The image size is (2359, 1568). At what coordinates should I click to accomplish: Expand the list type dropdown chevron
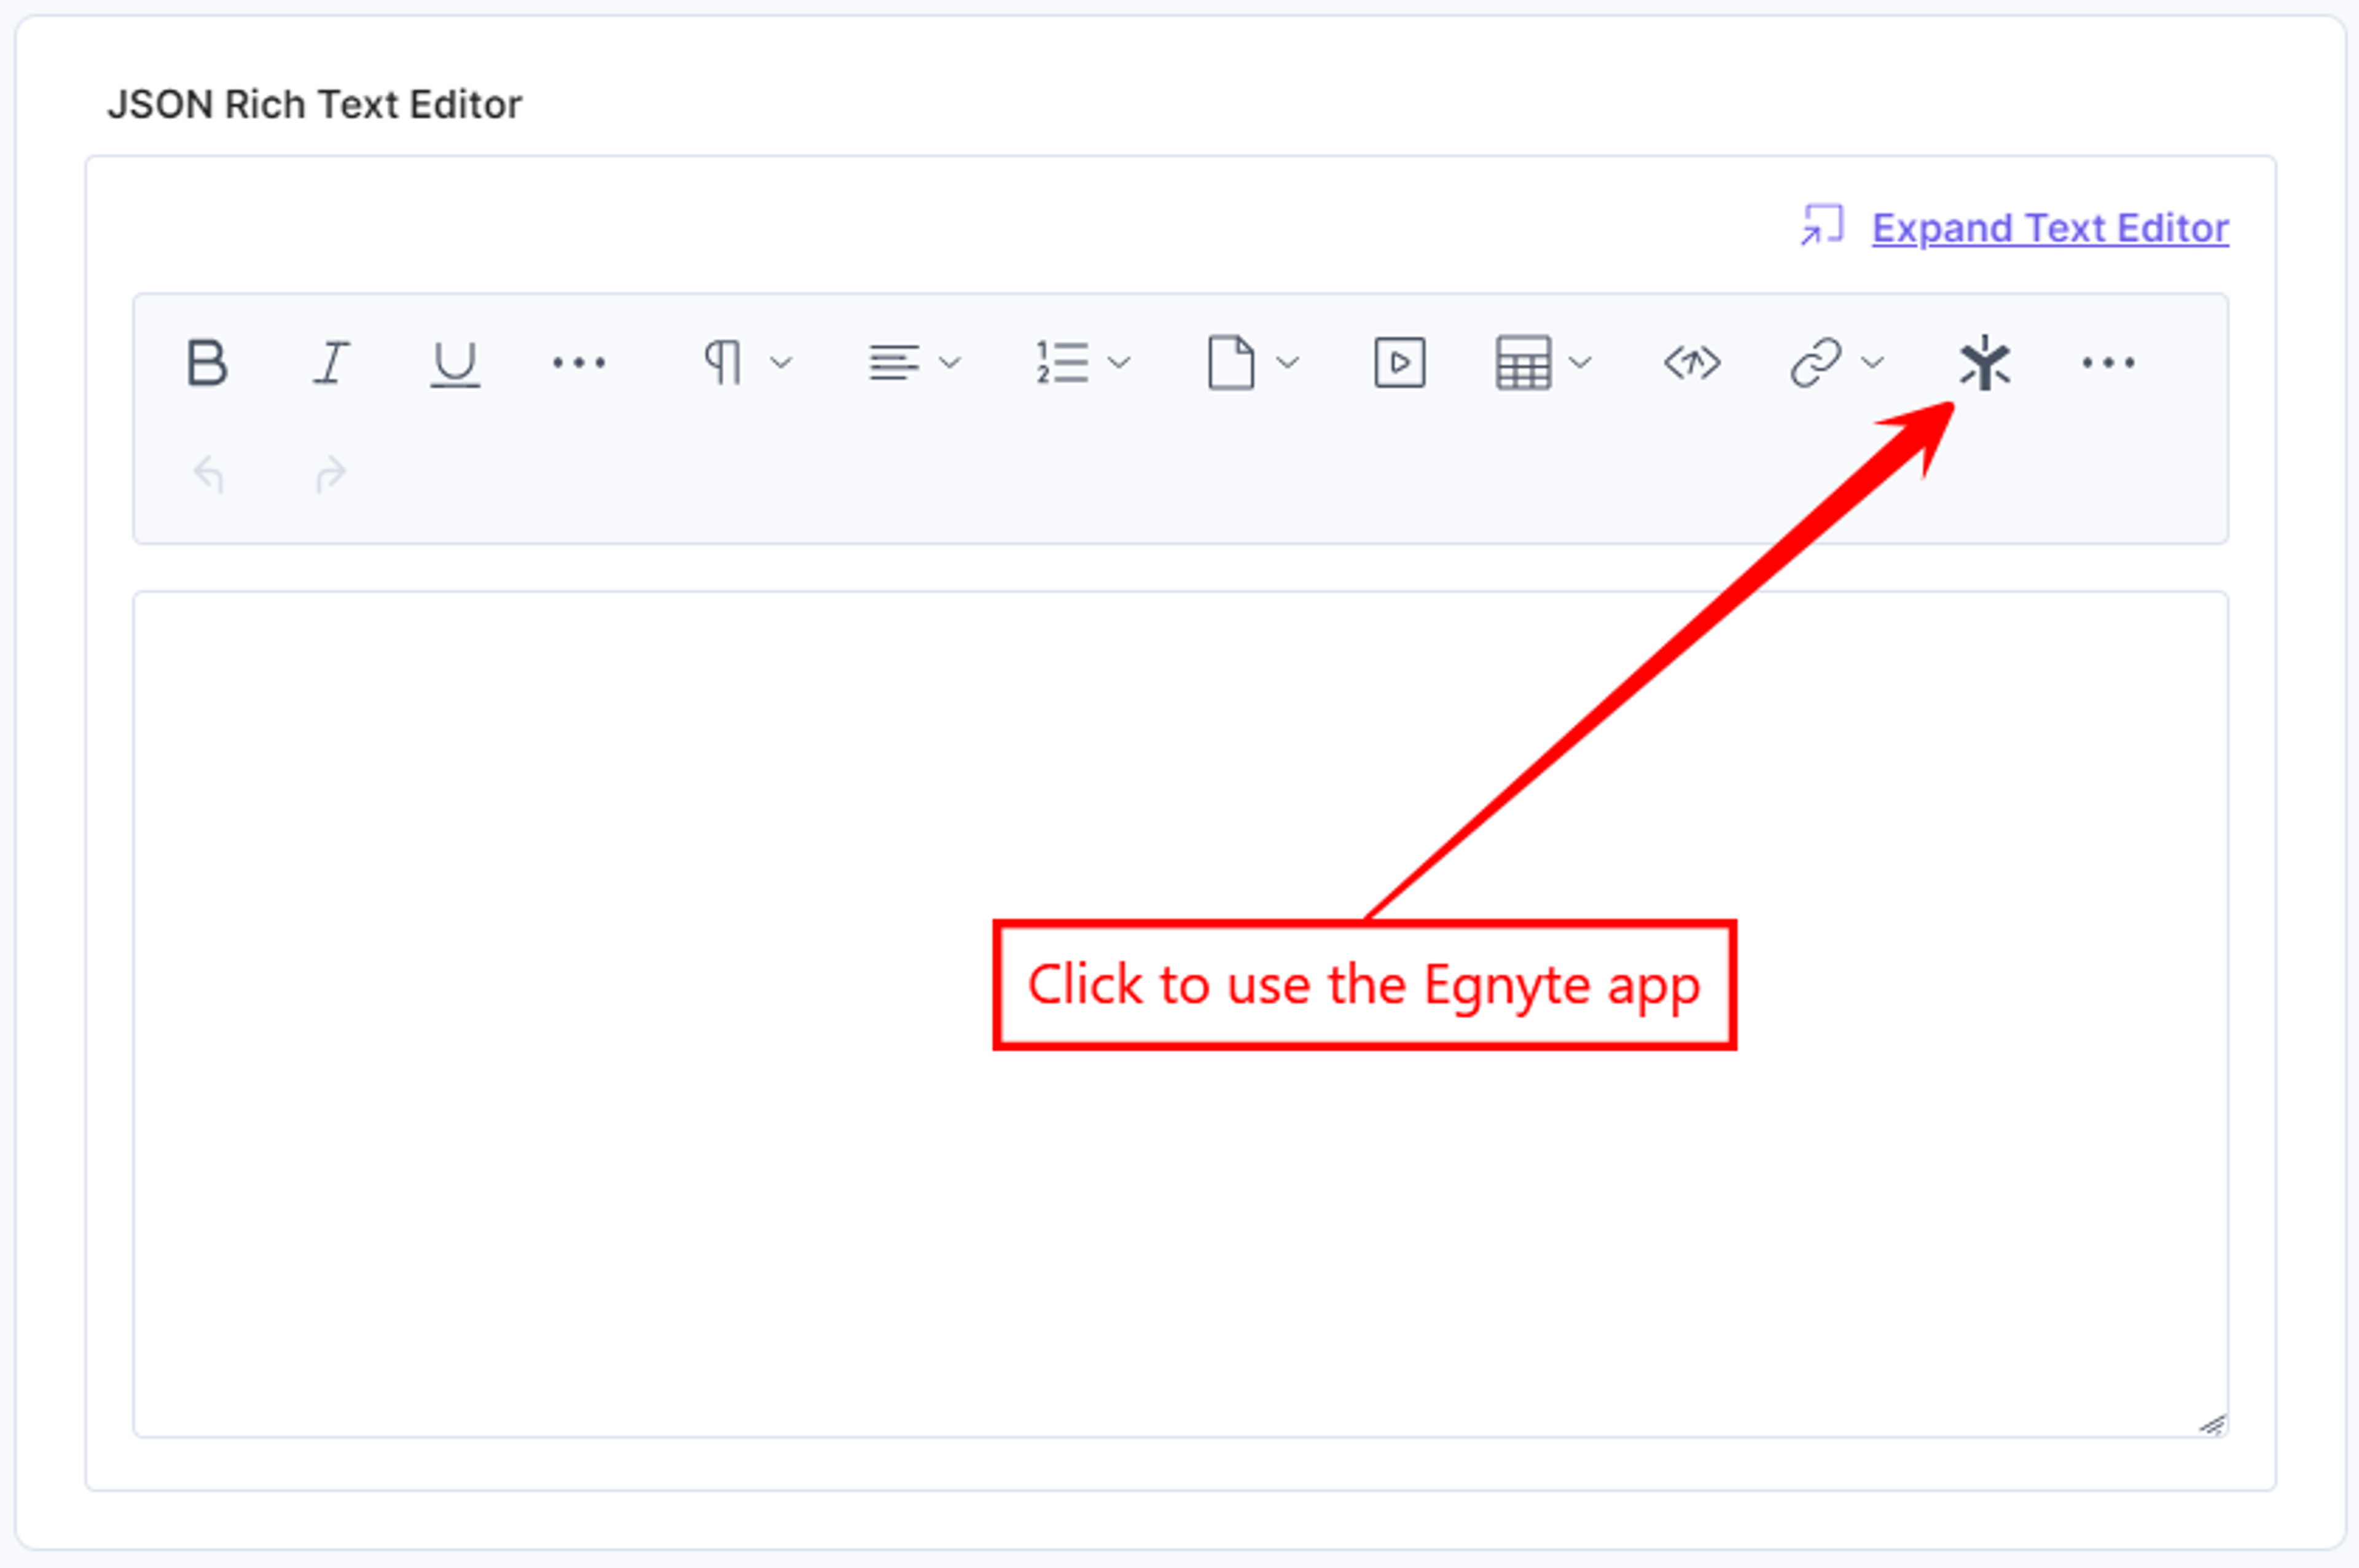point(1119,362)
